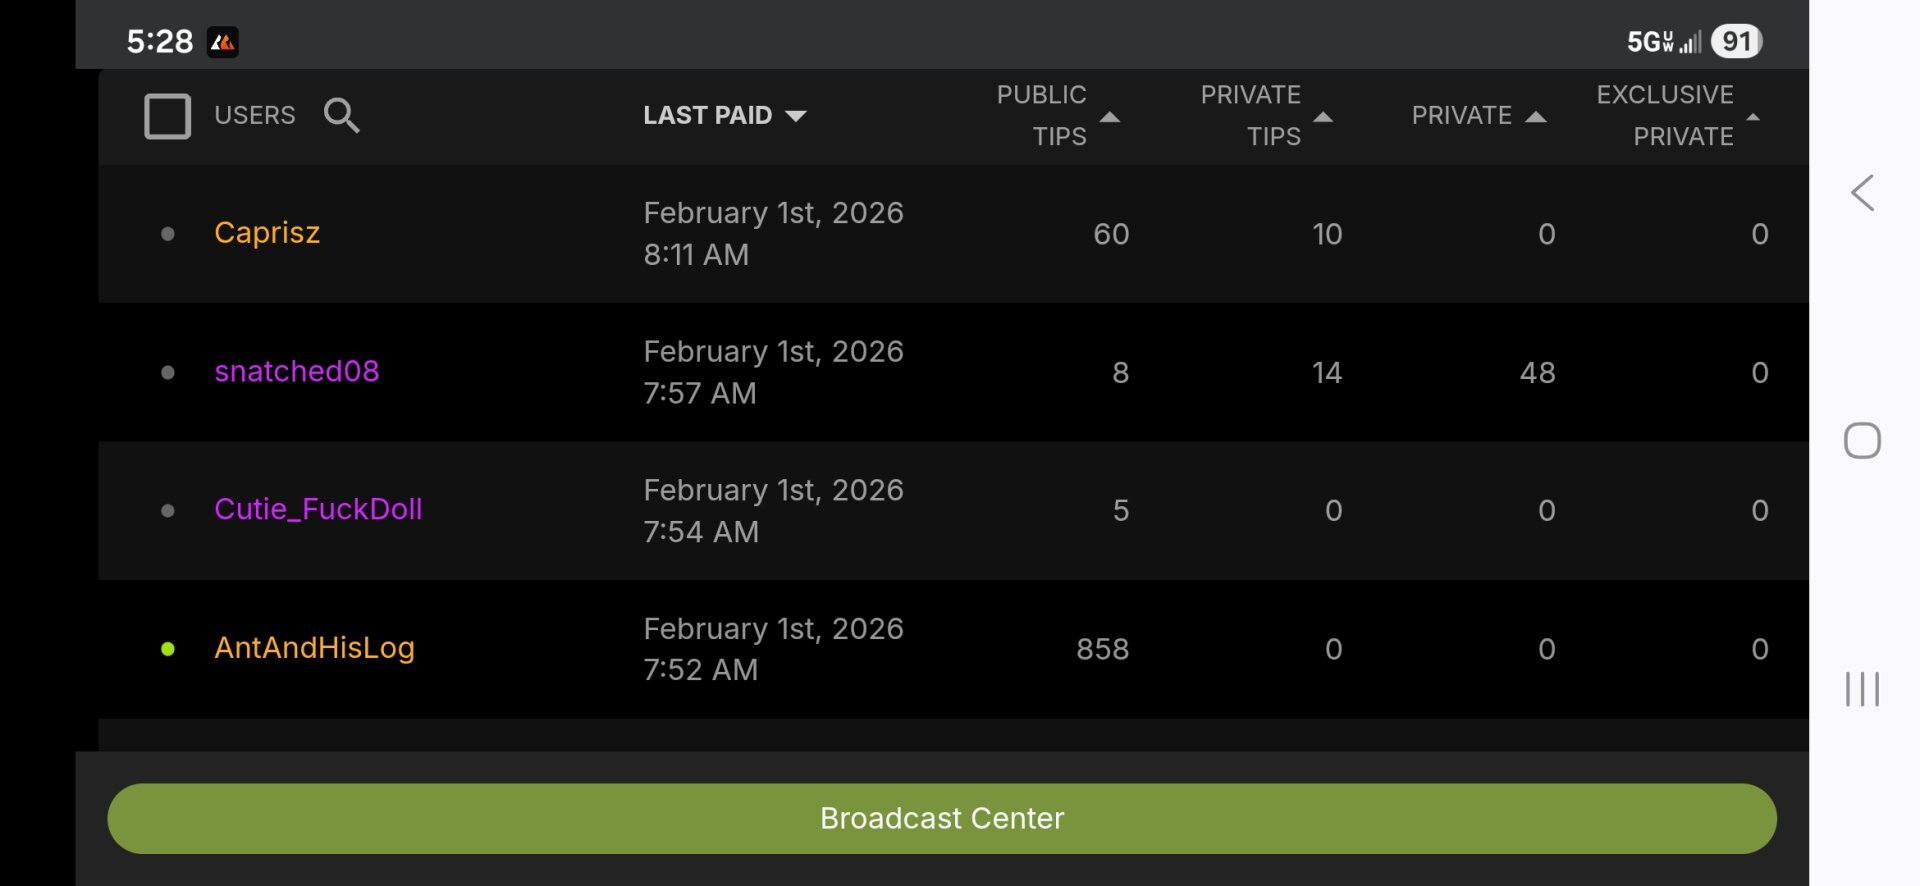Check the select-all users checkbox
The width and height of the screenshot is (1920, 886).
point(168,116)
